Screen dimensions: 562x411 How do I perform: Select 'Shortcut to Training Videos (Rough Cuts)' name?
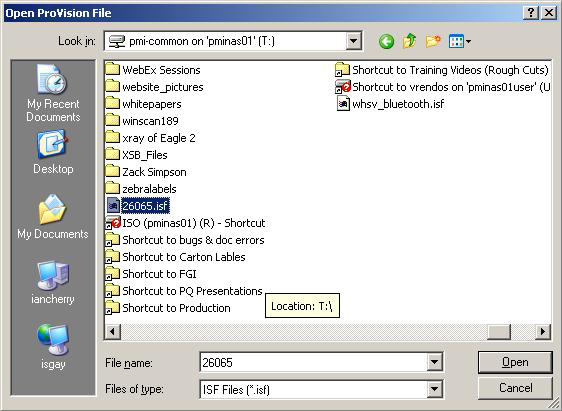(450, 70)
